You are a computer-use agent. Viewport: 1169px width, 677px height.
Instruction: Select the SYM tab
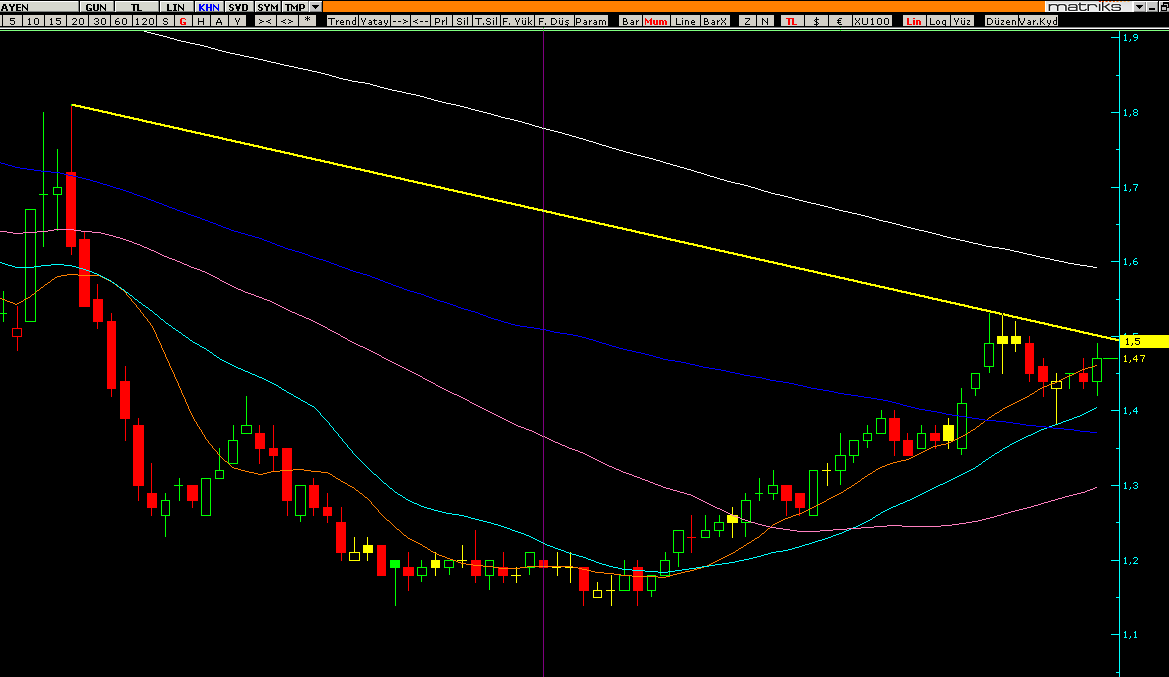[x=268, y=7]
